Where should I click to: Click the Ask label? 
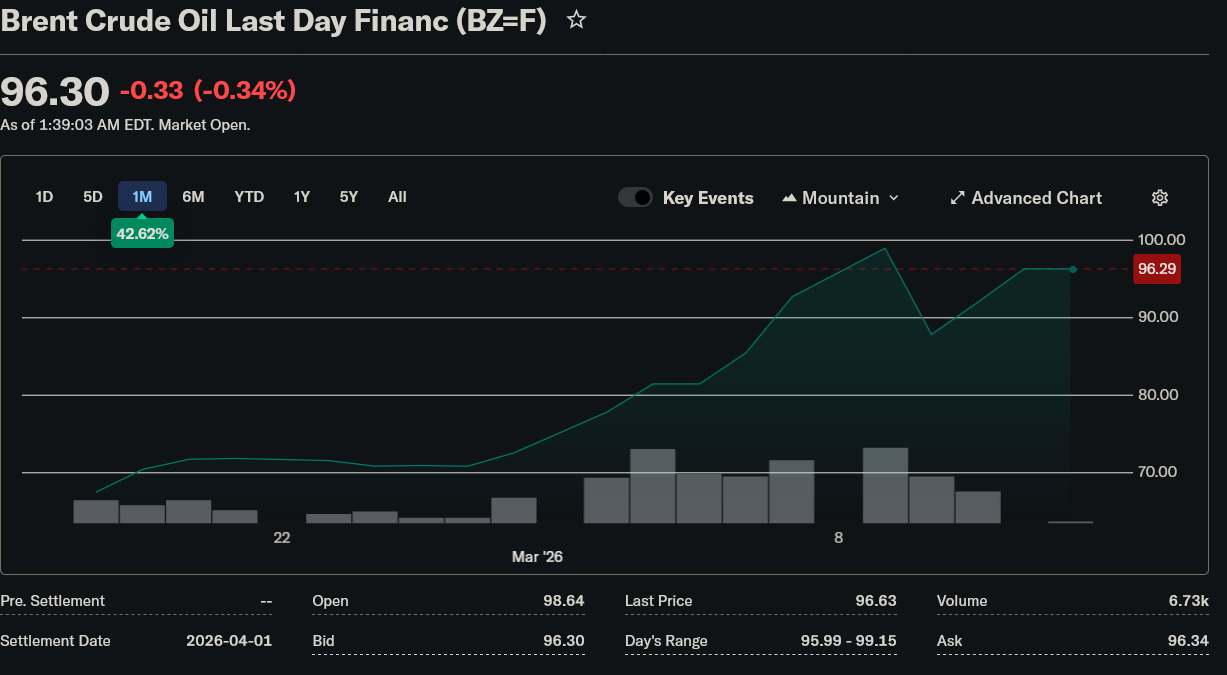(949, 641)
